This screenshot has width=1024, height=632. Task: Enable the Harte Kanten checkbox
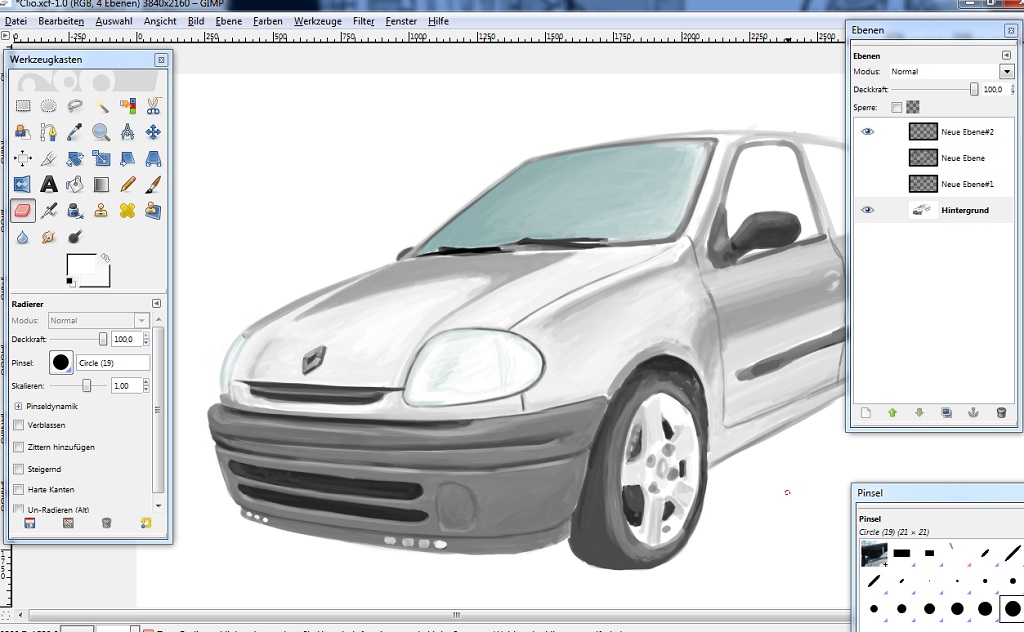19,490
